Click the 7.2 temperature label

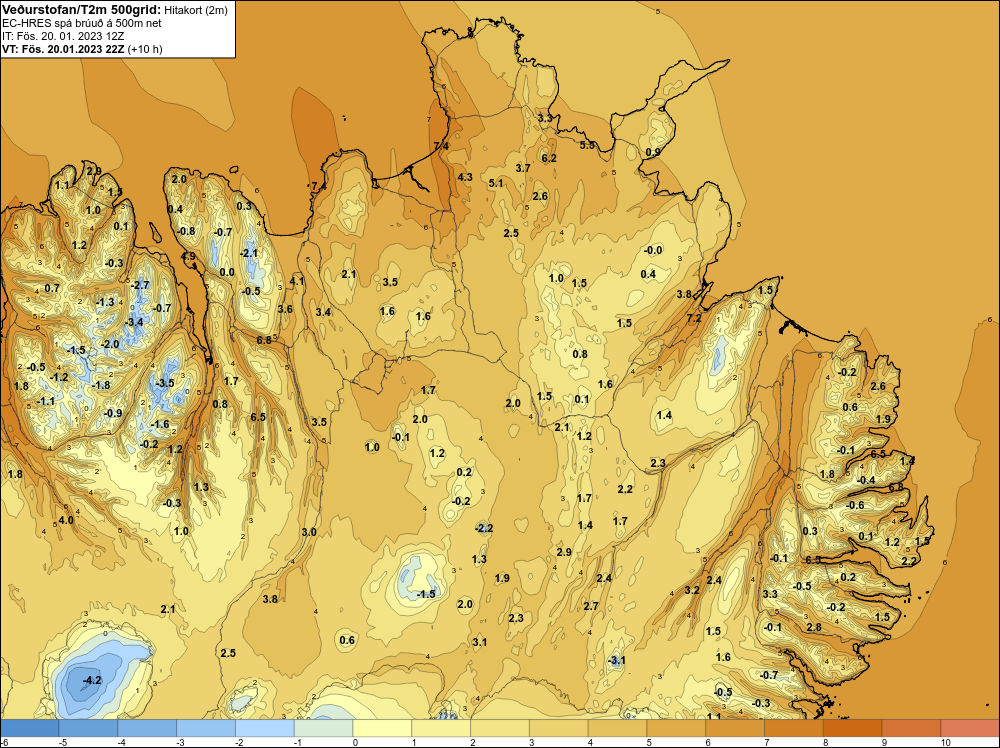[x=694, y=318]
